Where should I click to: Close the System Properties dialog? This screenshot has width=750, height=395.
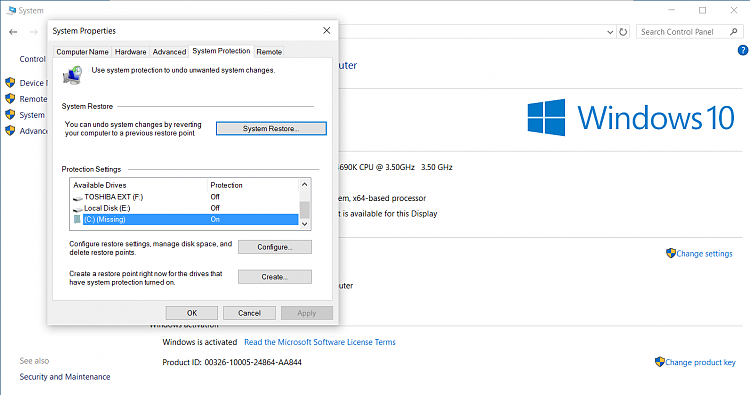[327, 31]
